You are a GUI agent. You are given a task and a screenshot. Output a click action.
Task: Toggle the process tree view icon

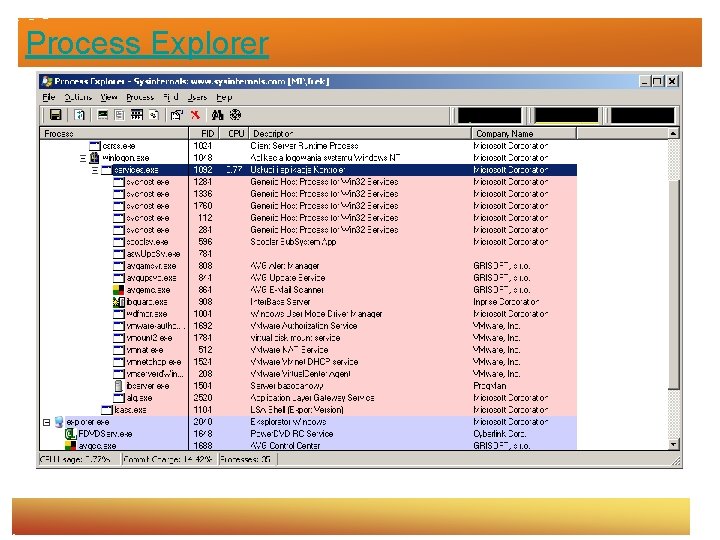tap(119, 115)
